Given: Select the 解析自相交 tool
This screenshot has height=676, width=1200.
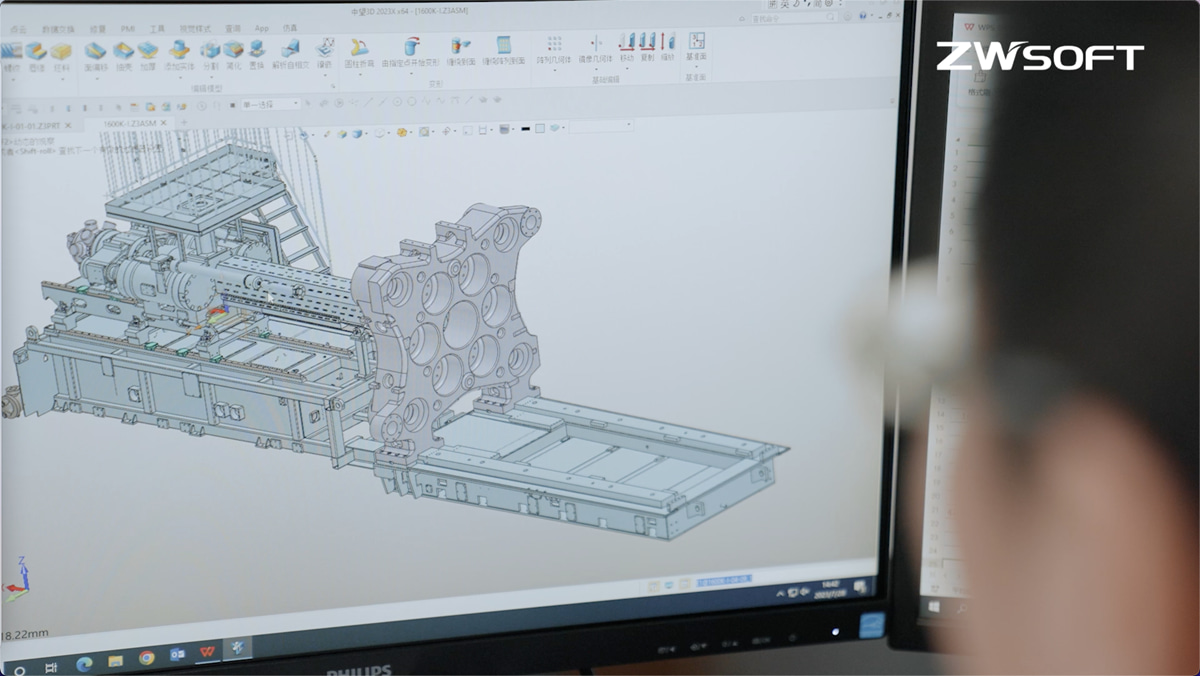Looking at the screenshot, I should [290, 54].
